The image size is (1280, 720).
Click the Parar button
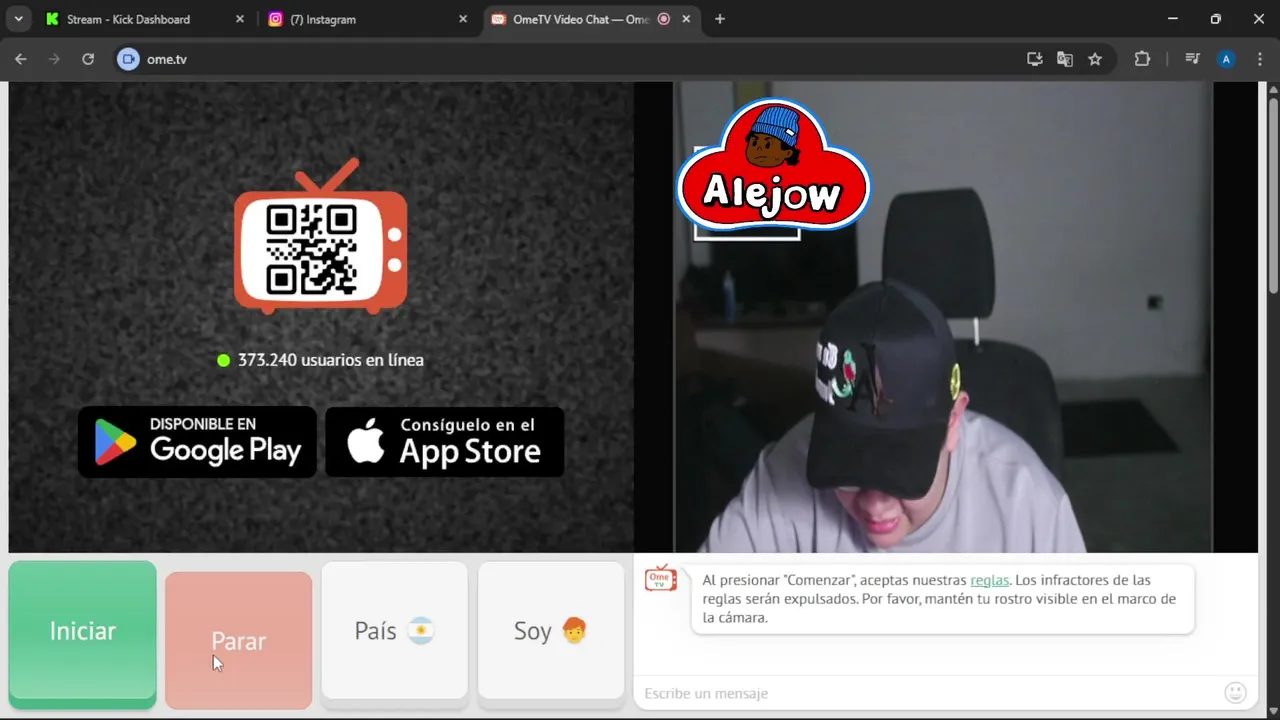coord(239,640)
